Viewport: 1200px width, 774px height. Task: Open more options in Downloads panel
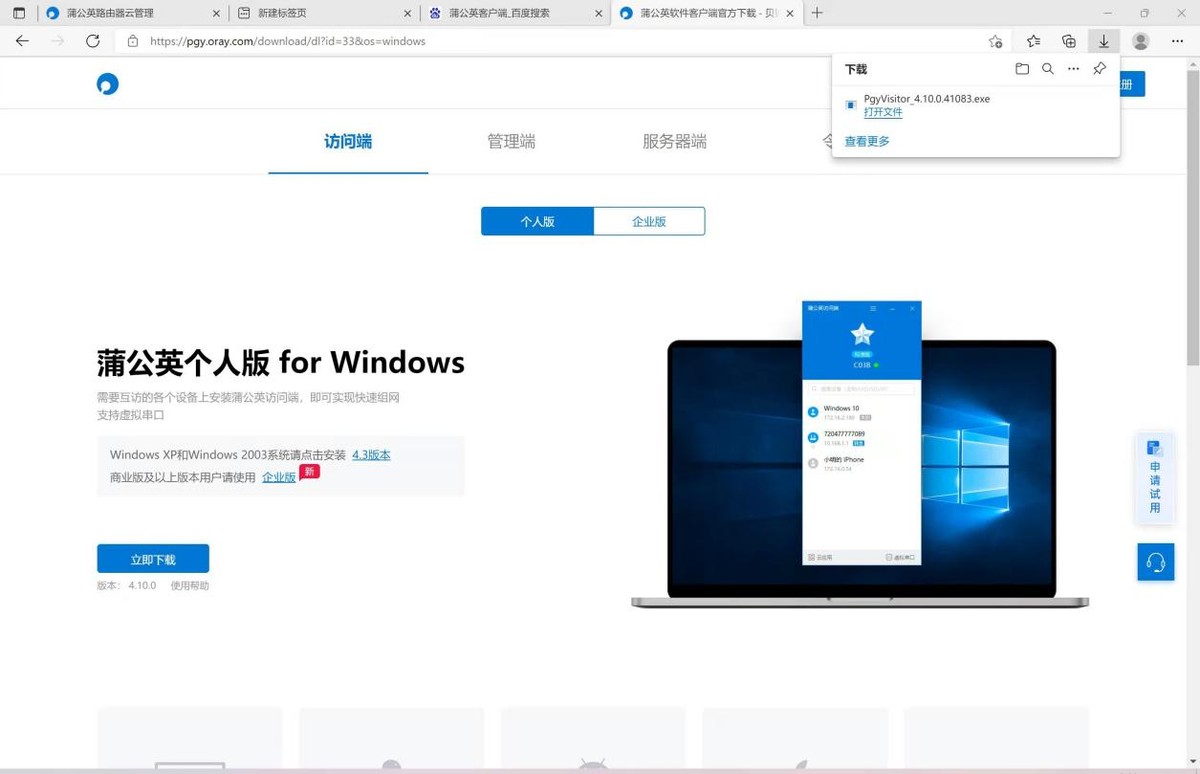(x=1074, y=69)
